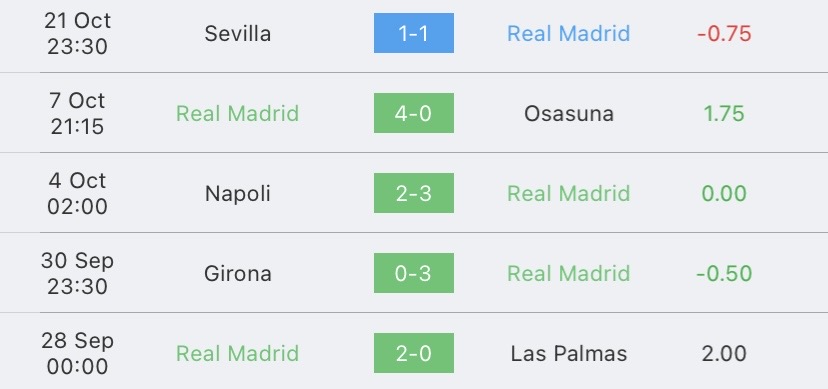Select the Sevilla team name
Viewport: 828px width, 389px height.
tap(238, 34)
